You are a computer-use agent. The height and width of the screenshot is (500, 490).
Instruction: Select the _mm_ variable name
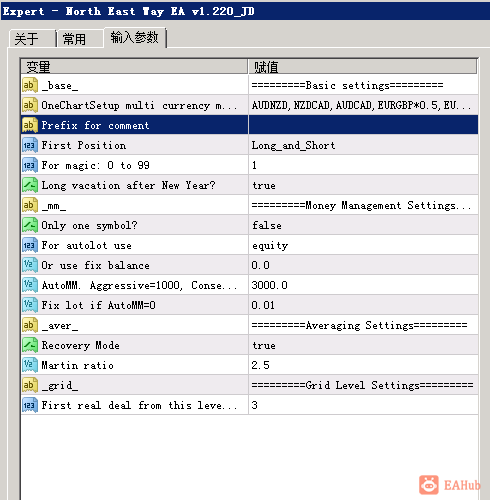click(54, 205)
